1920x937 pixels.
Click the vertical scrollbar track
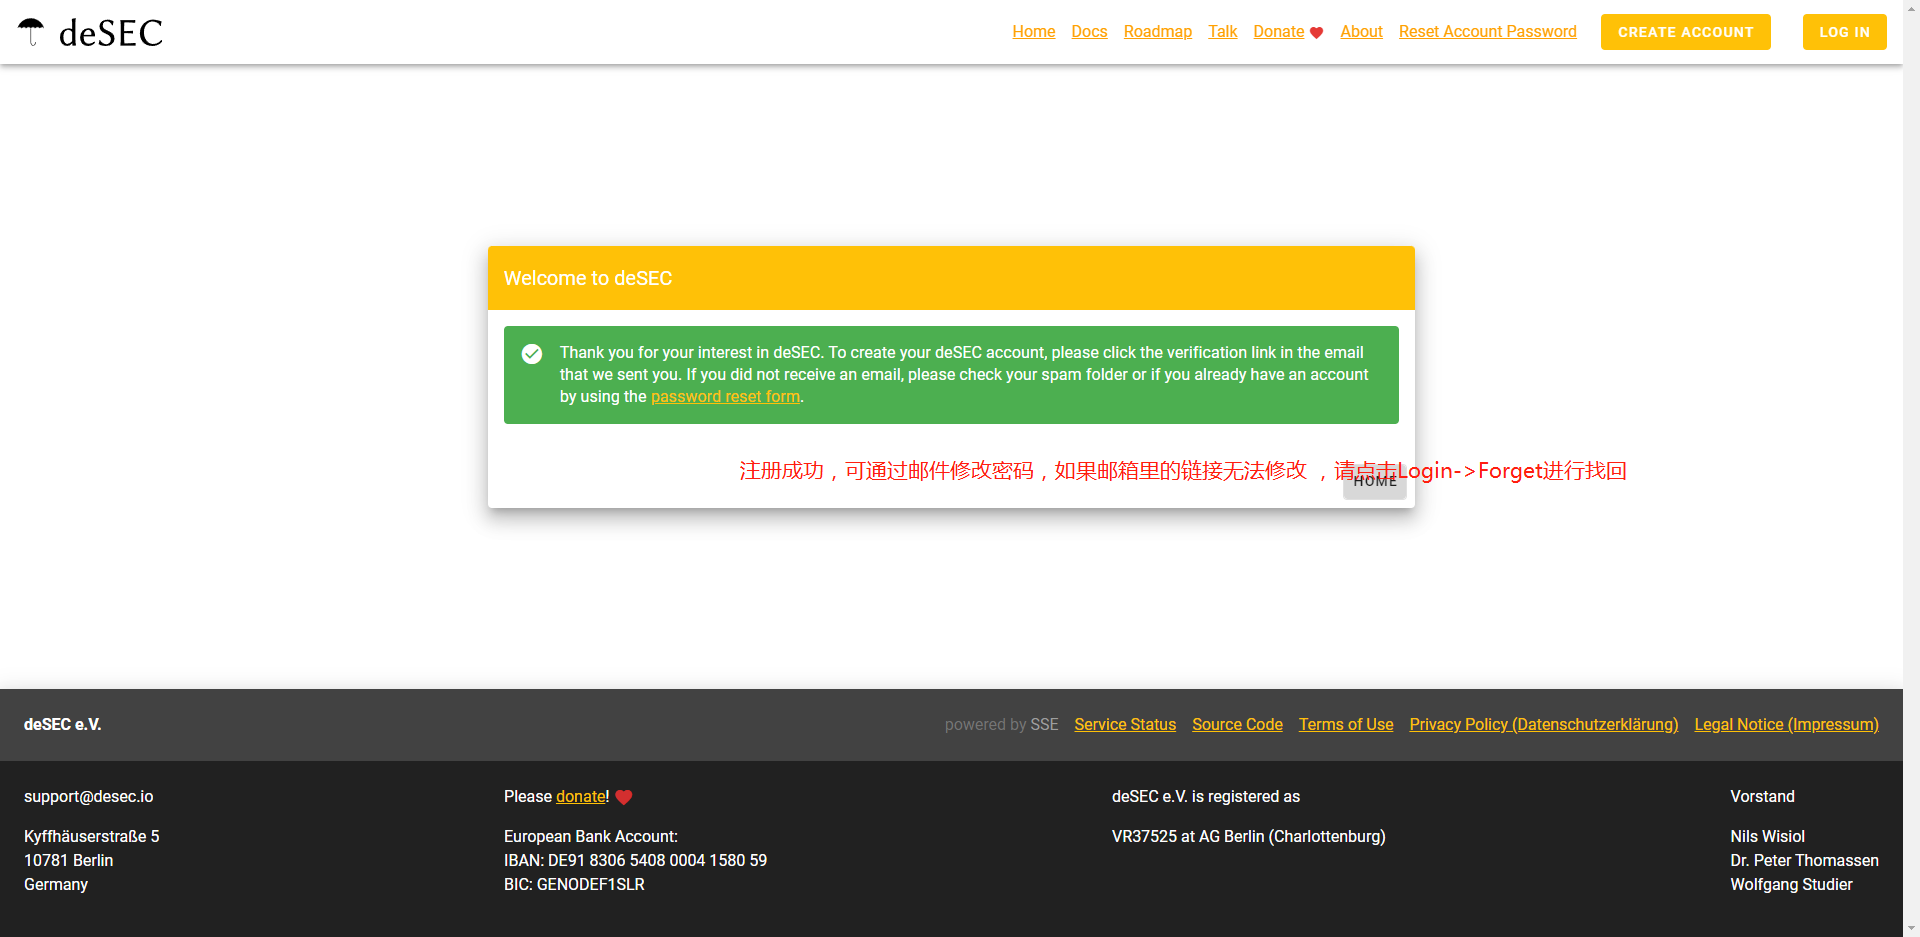point(1911,468)
